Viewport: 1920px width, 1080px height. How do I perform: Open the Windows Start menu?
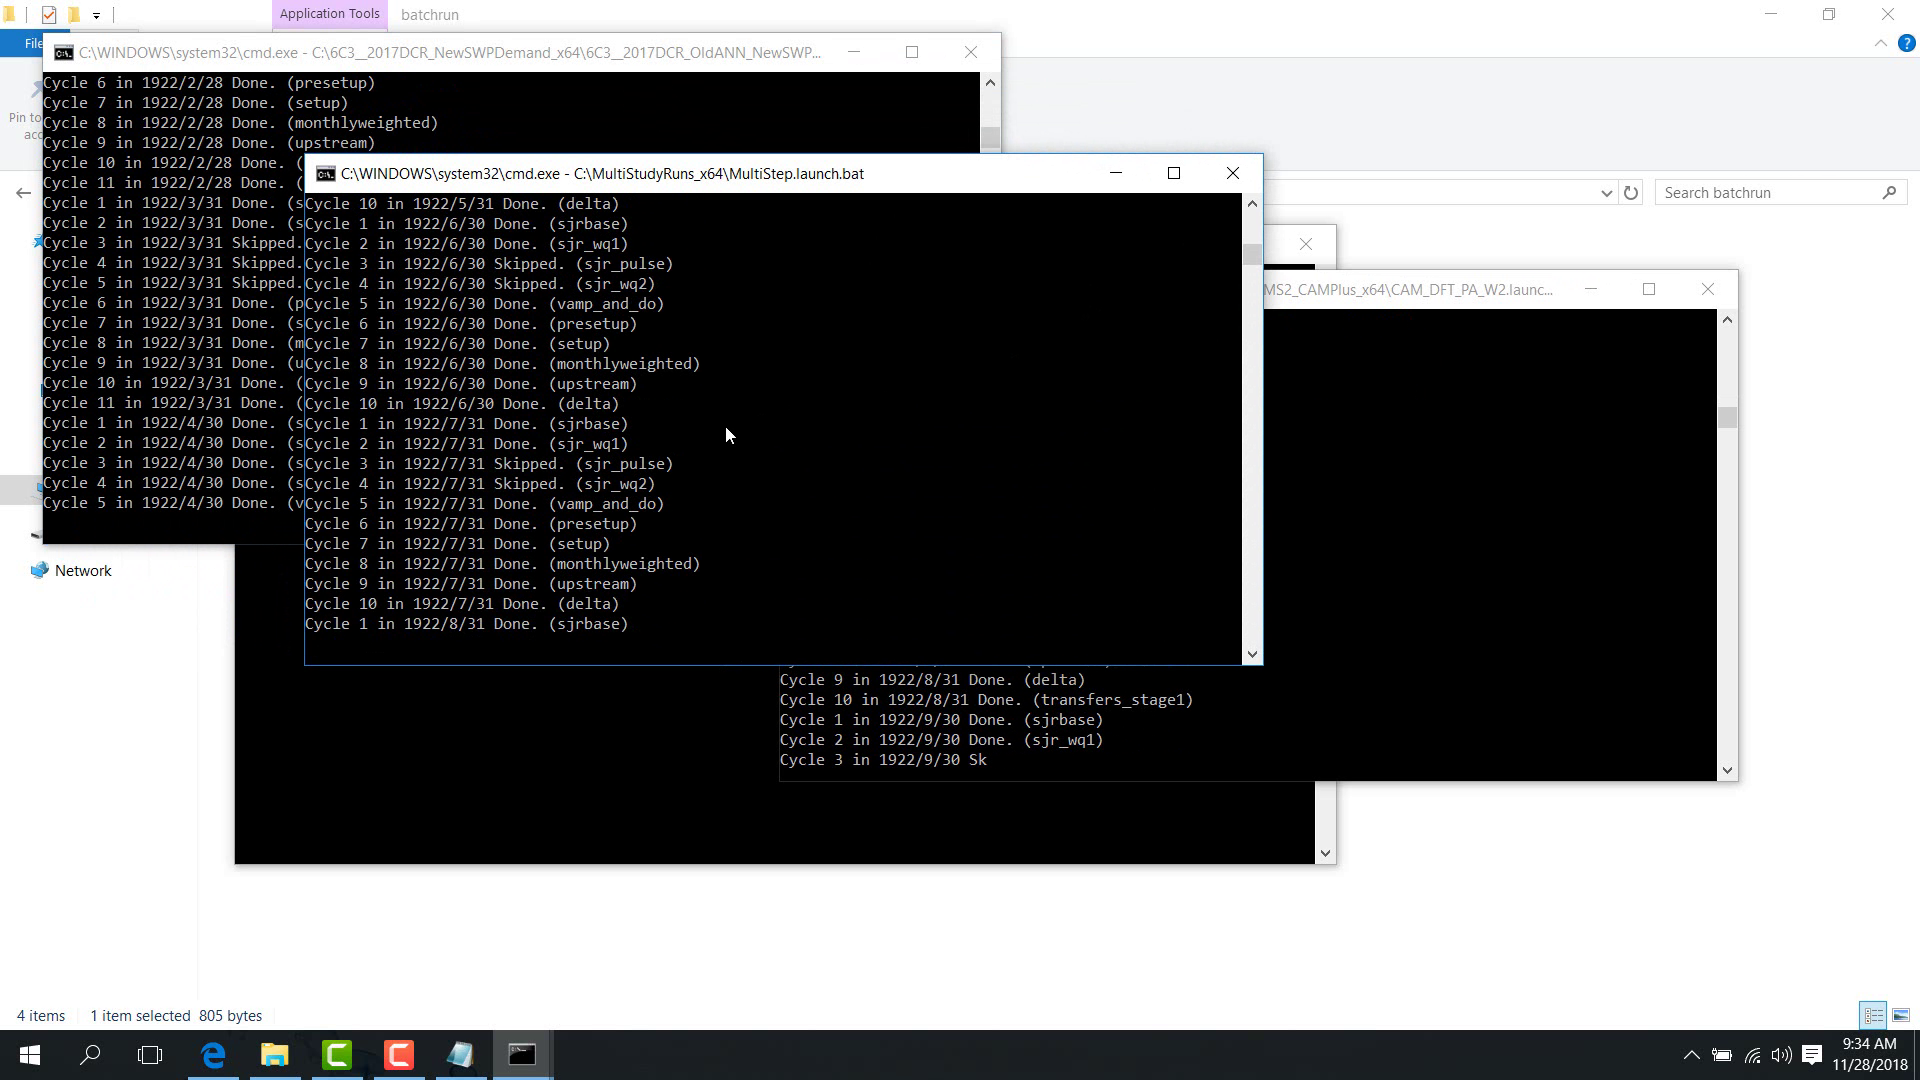[29, 1055]
